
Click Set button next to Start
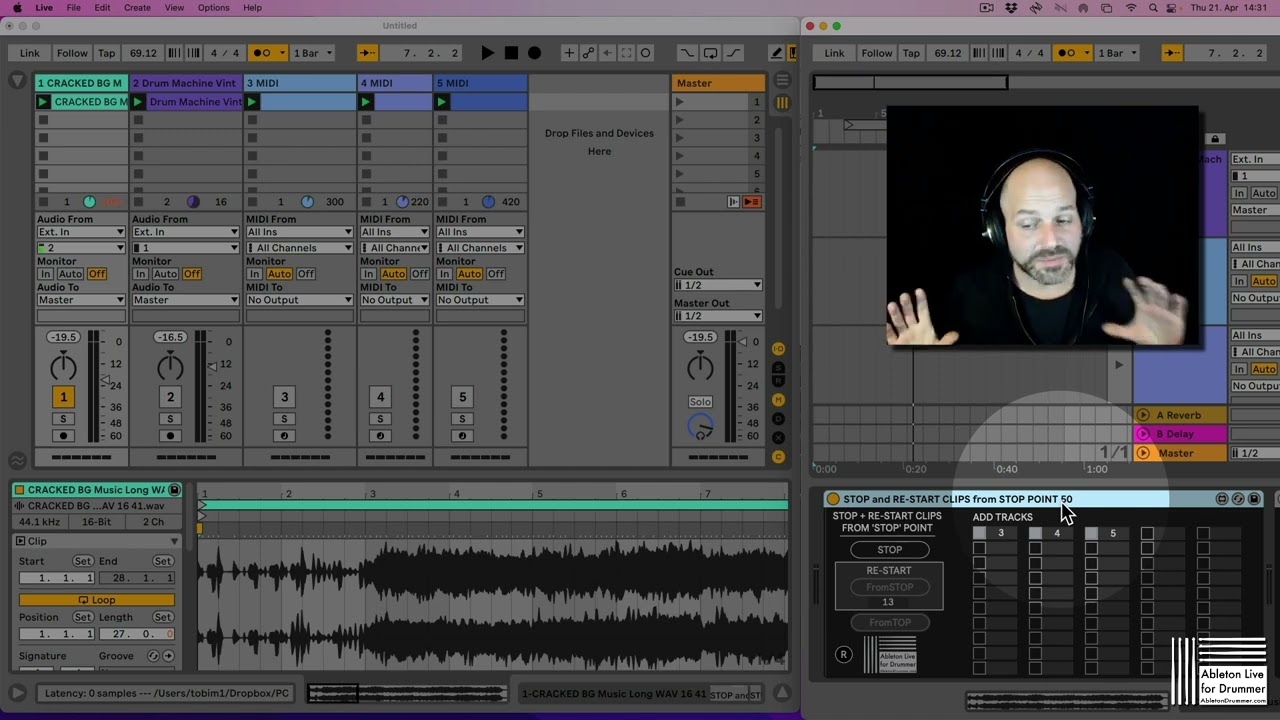pyautogui.click(x=83, y=561)
